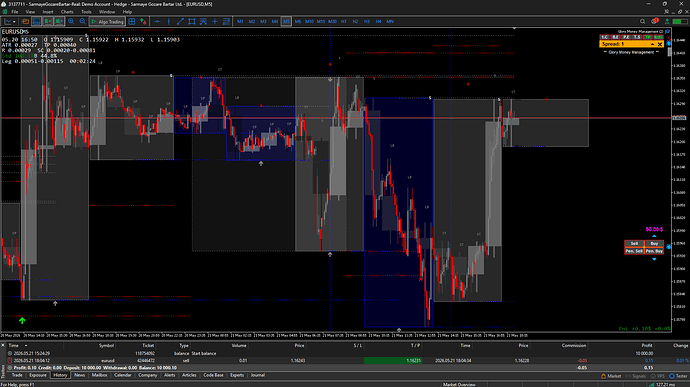Switch to the News tab
Image resolution: width=690 pixels, height=387 pixels.
(x=80, y=375)
